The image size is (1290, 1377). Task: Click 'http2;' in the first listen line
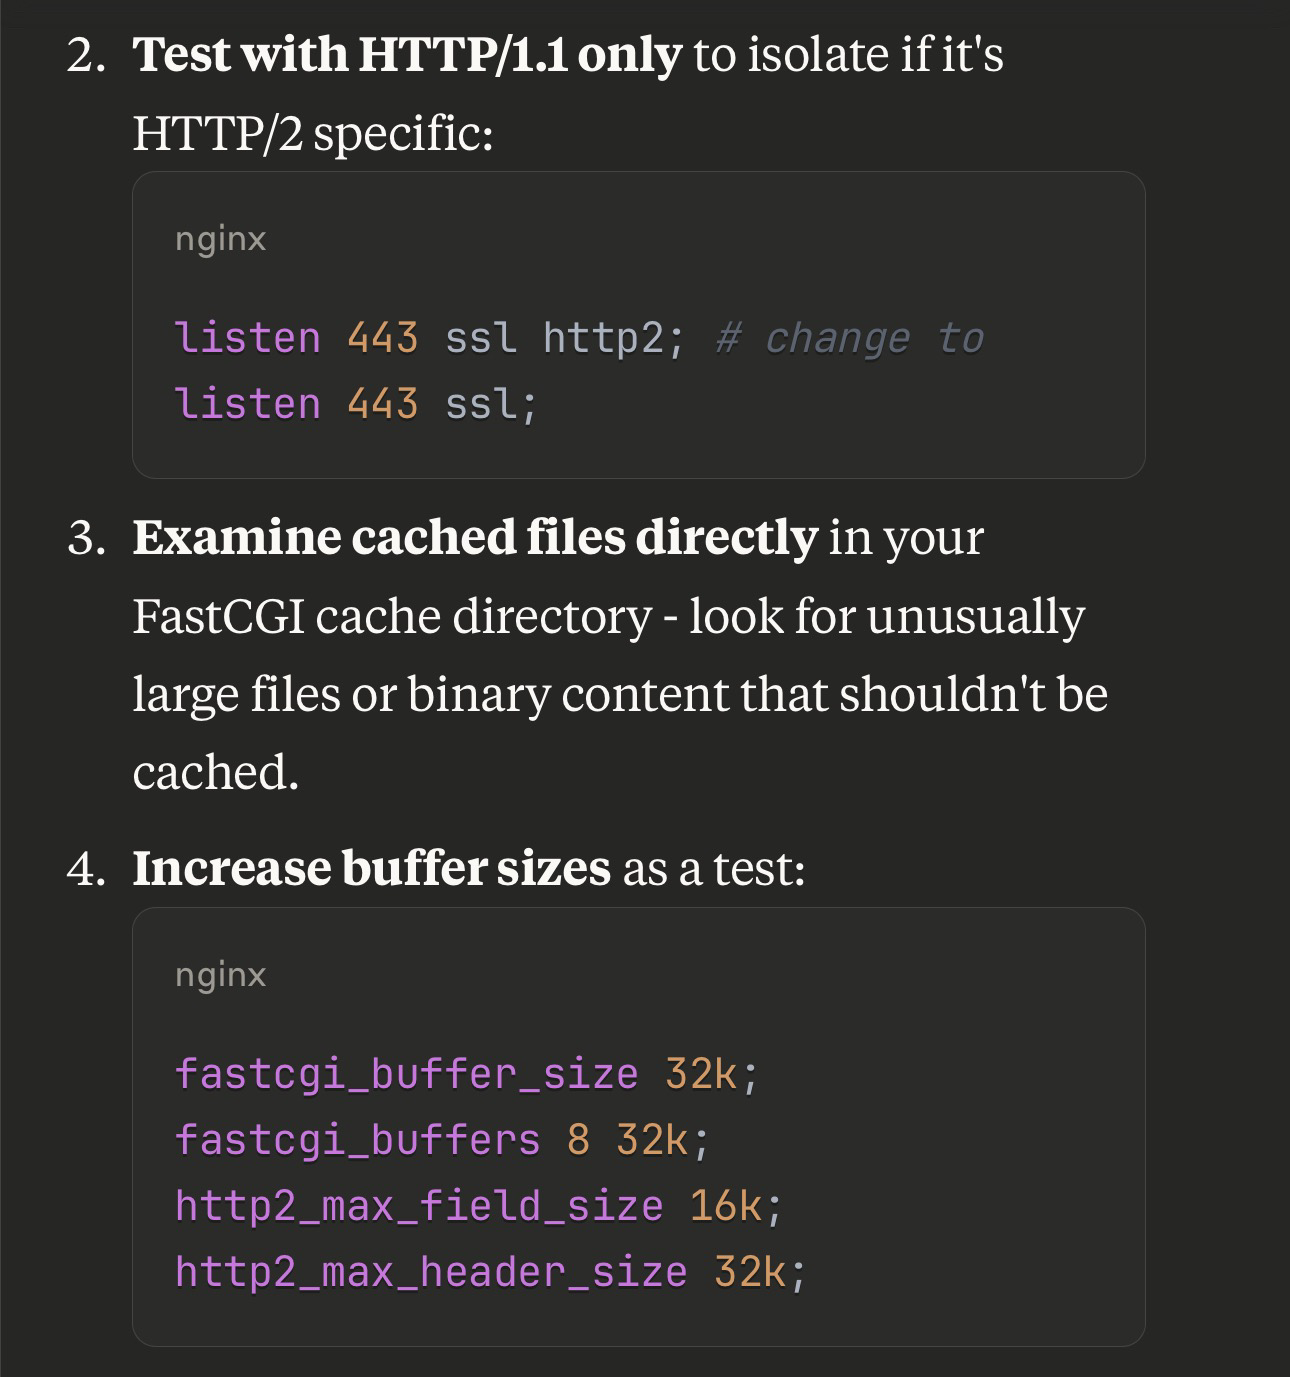click(x=614, y=338)
